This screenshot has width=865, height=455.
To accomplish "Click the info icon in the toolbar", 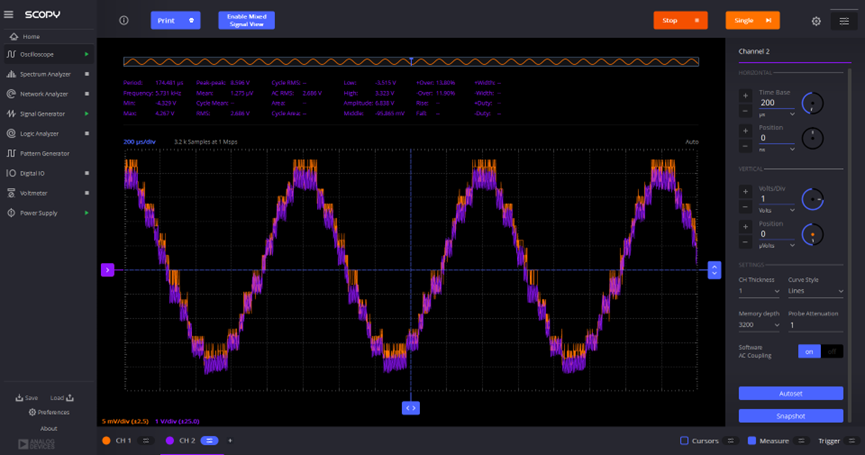I will [x=124, y=20].
